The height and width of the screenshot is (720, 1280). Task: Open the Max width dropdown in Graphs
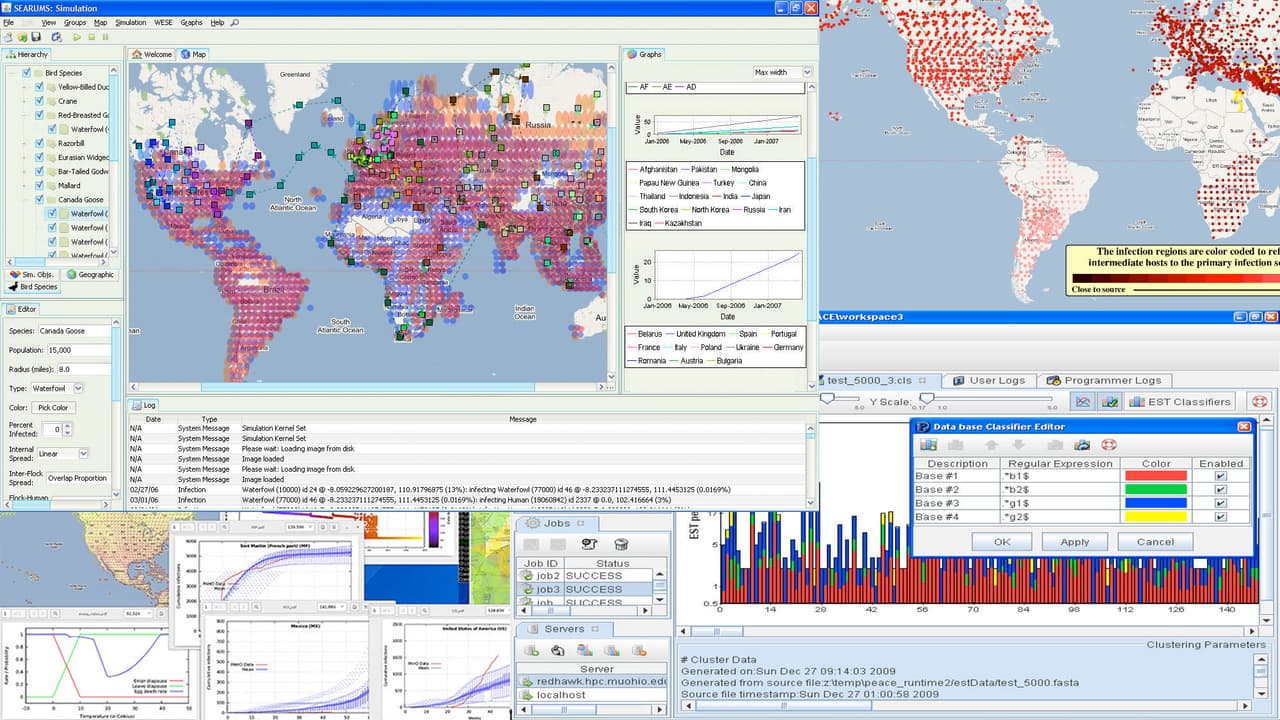(806, 72)
